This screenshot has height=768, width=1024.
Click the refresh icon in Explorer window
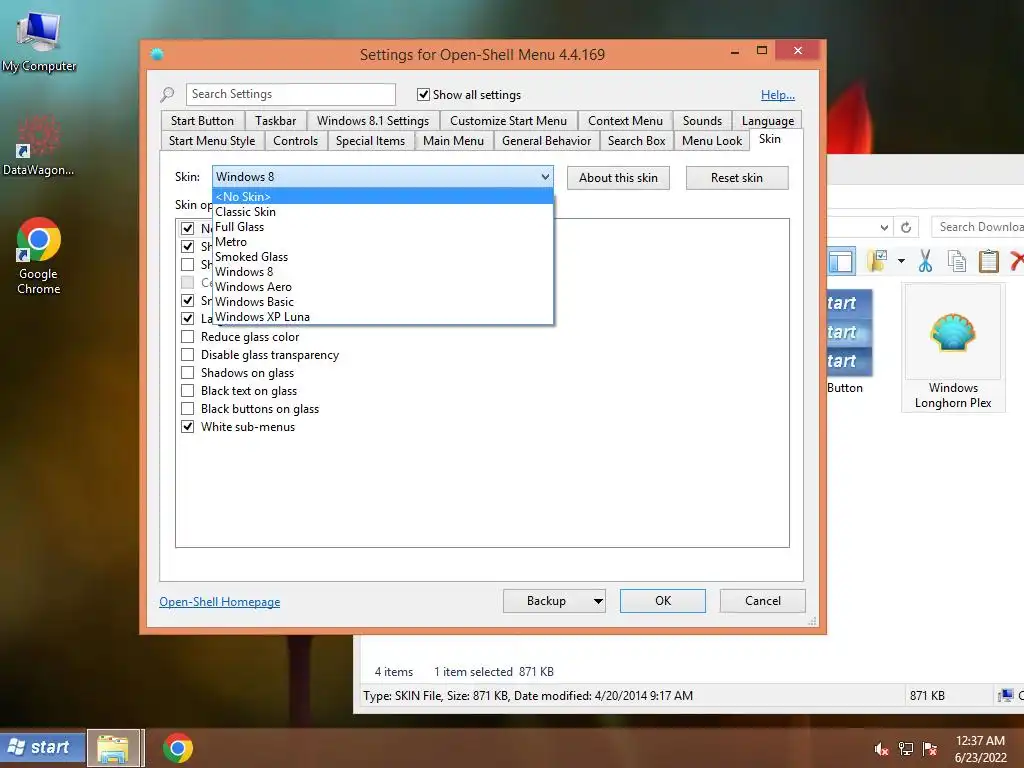[x=906, y=227]
